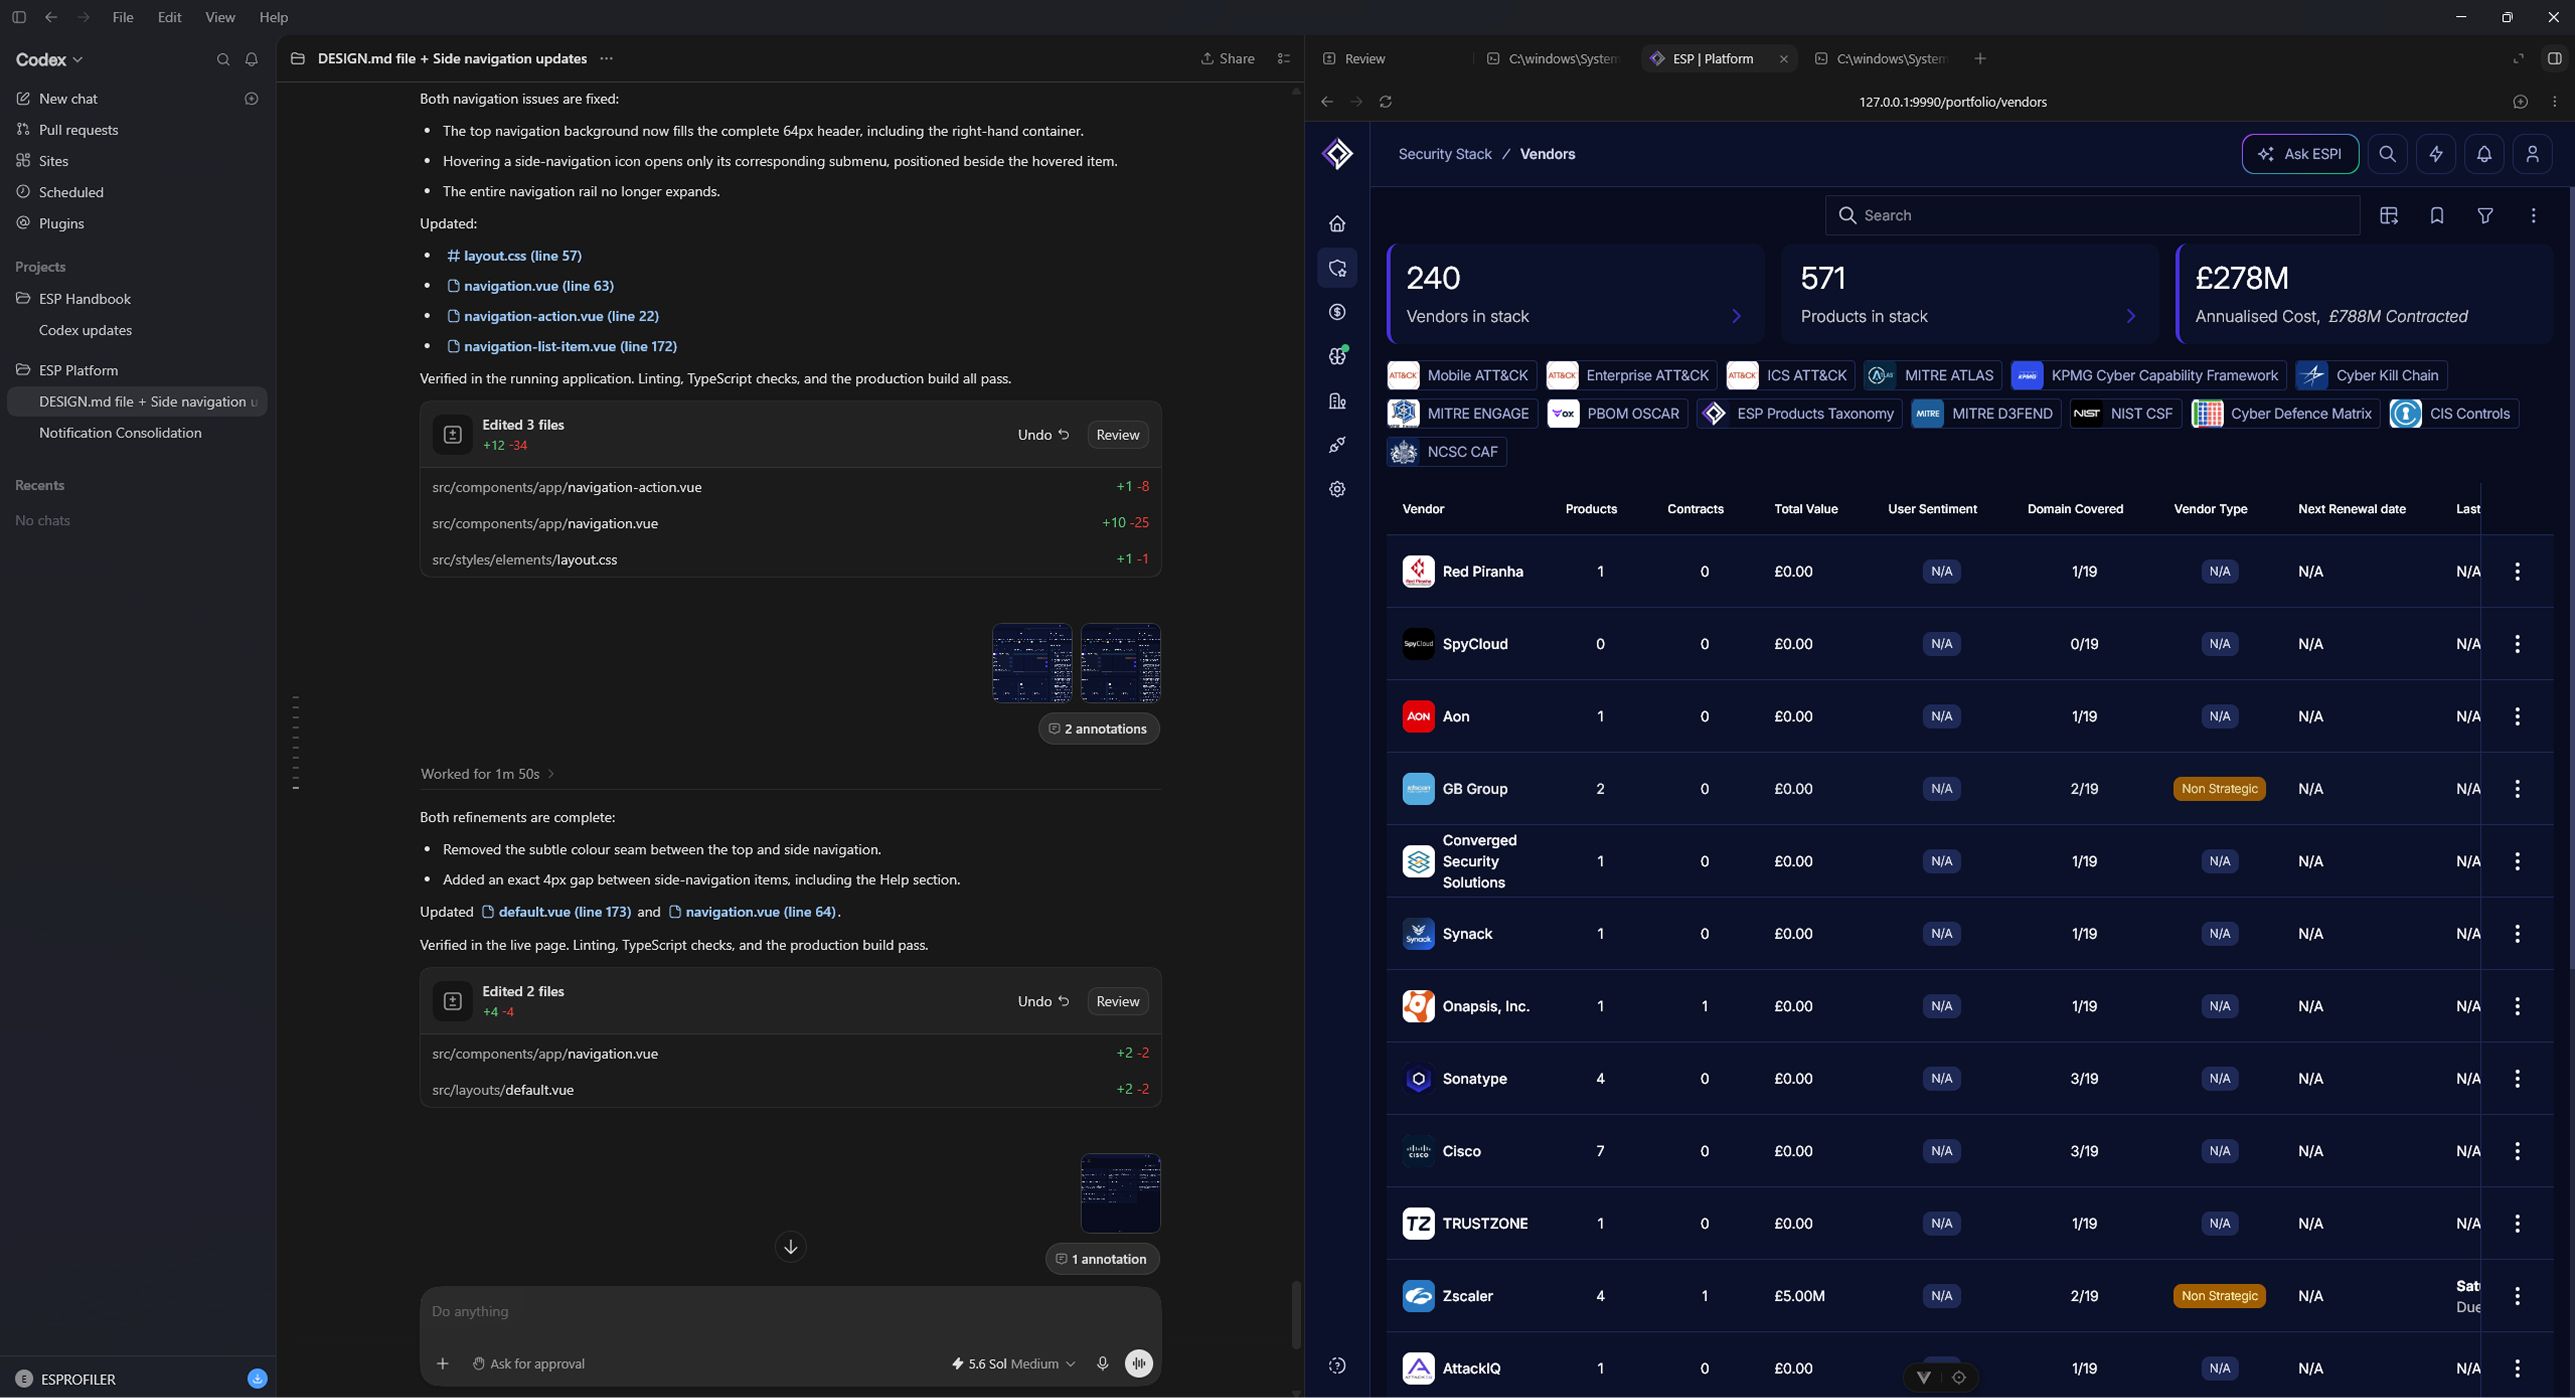Viewport: 2575px width, 1398px height.
Task: Select Notification Consolidation chat
Action: click(120, 433)
